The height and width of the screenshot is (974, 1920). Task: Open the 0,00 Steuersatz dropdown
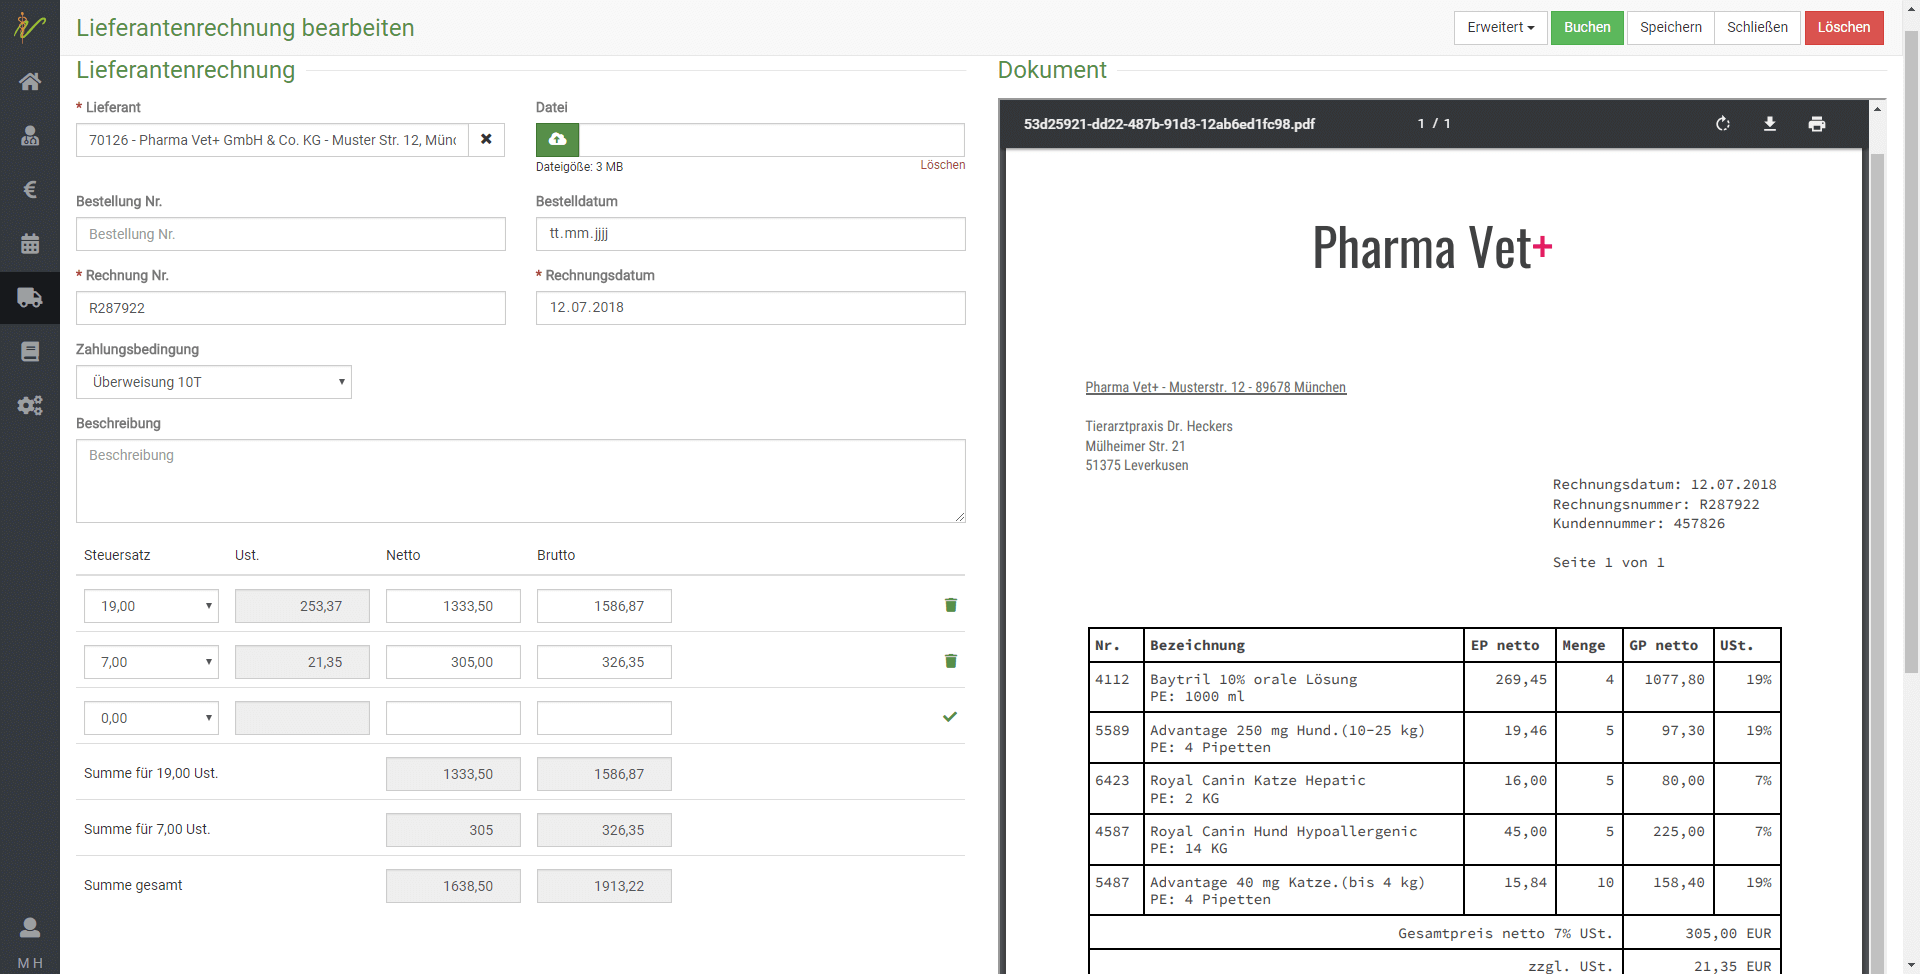[151, 718]
